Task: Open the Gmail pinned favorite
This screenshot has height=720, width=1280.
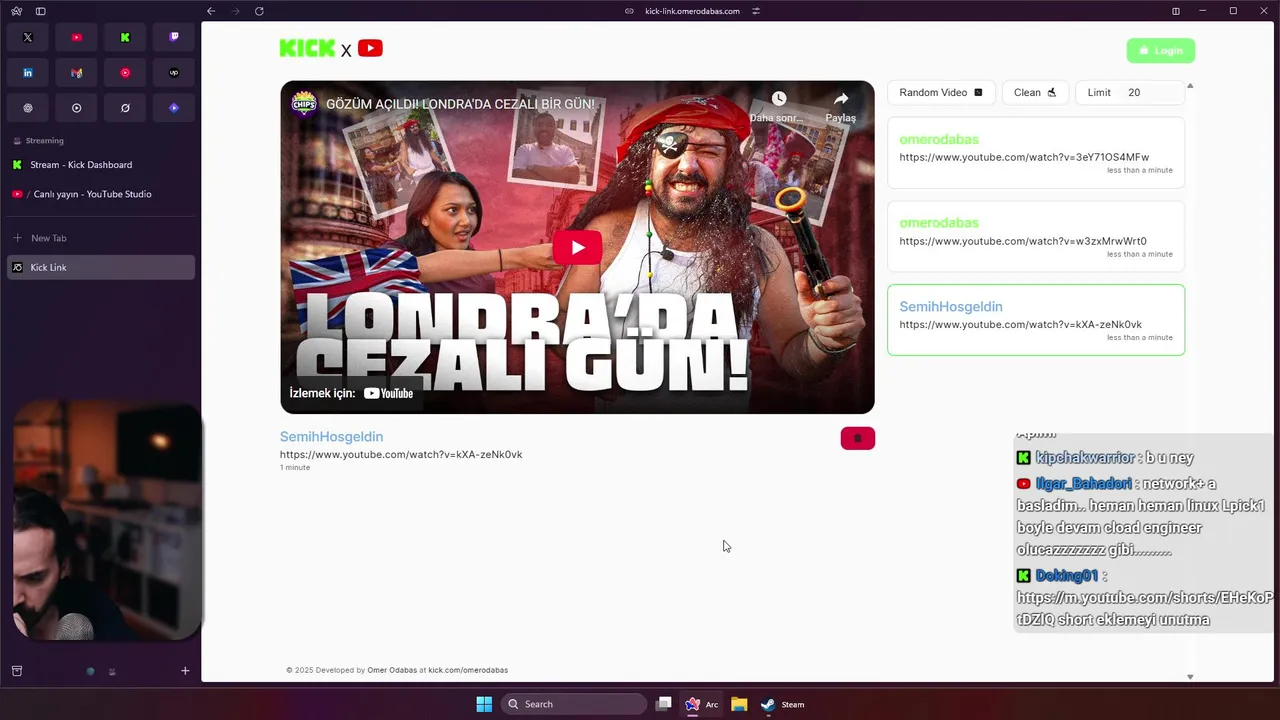Action: click(x=76, y=73)
